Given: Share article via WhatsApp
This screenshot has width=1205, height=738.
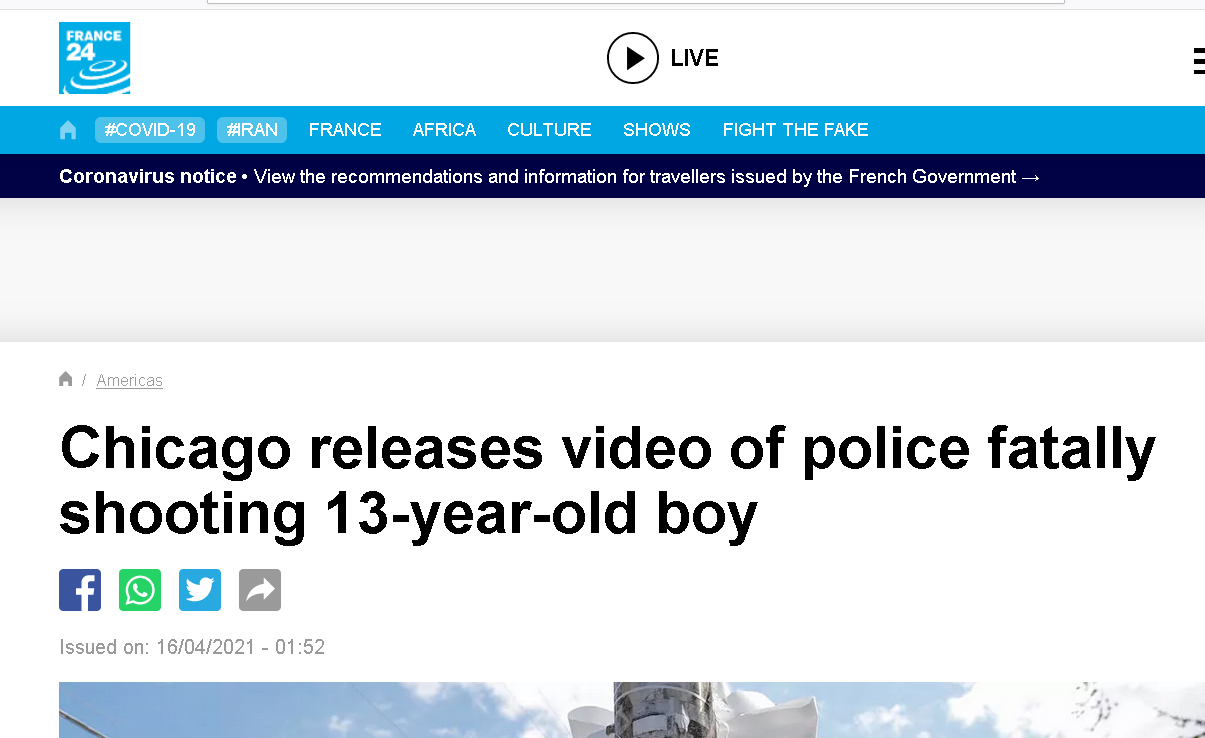Looking at the screenshot, I should click(140, 590).
